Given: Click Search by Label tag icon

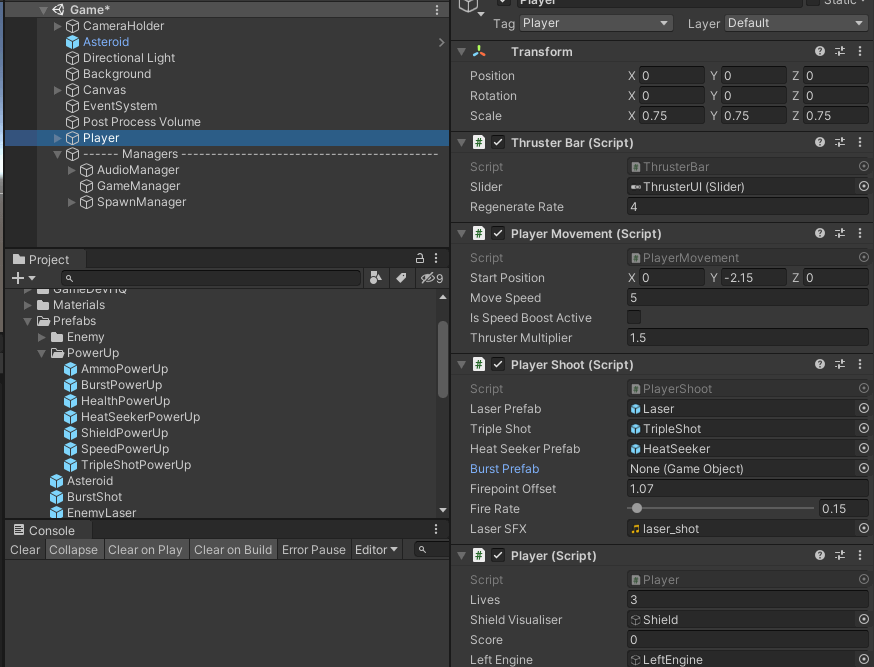Looking at the screenshot, I should point(401,277).
